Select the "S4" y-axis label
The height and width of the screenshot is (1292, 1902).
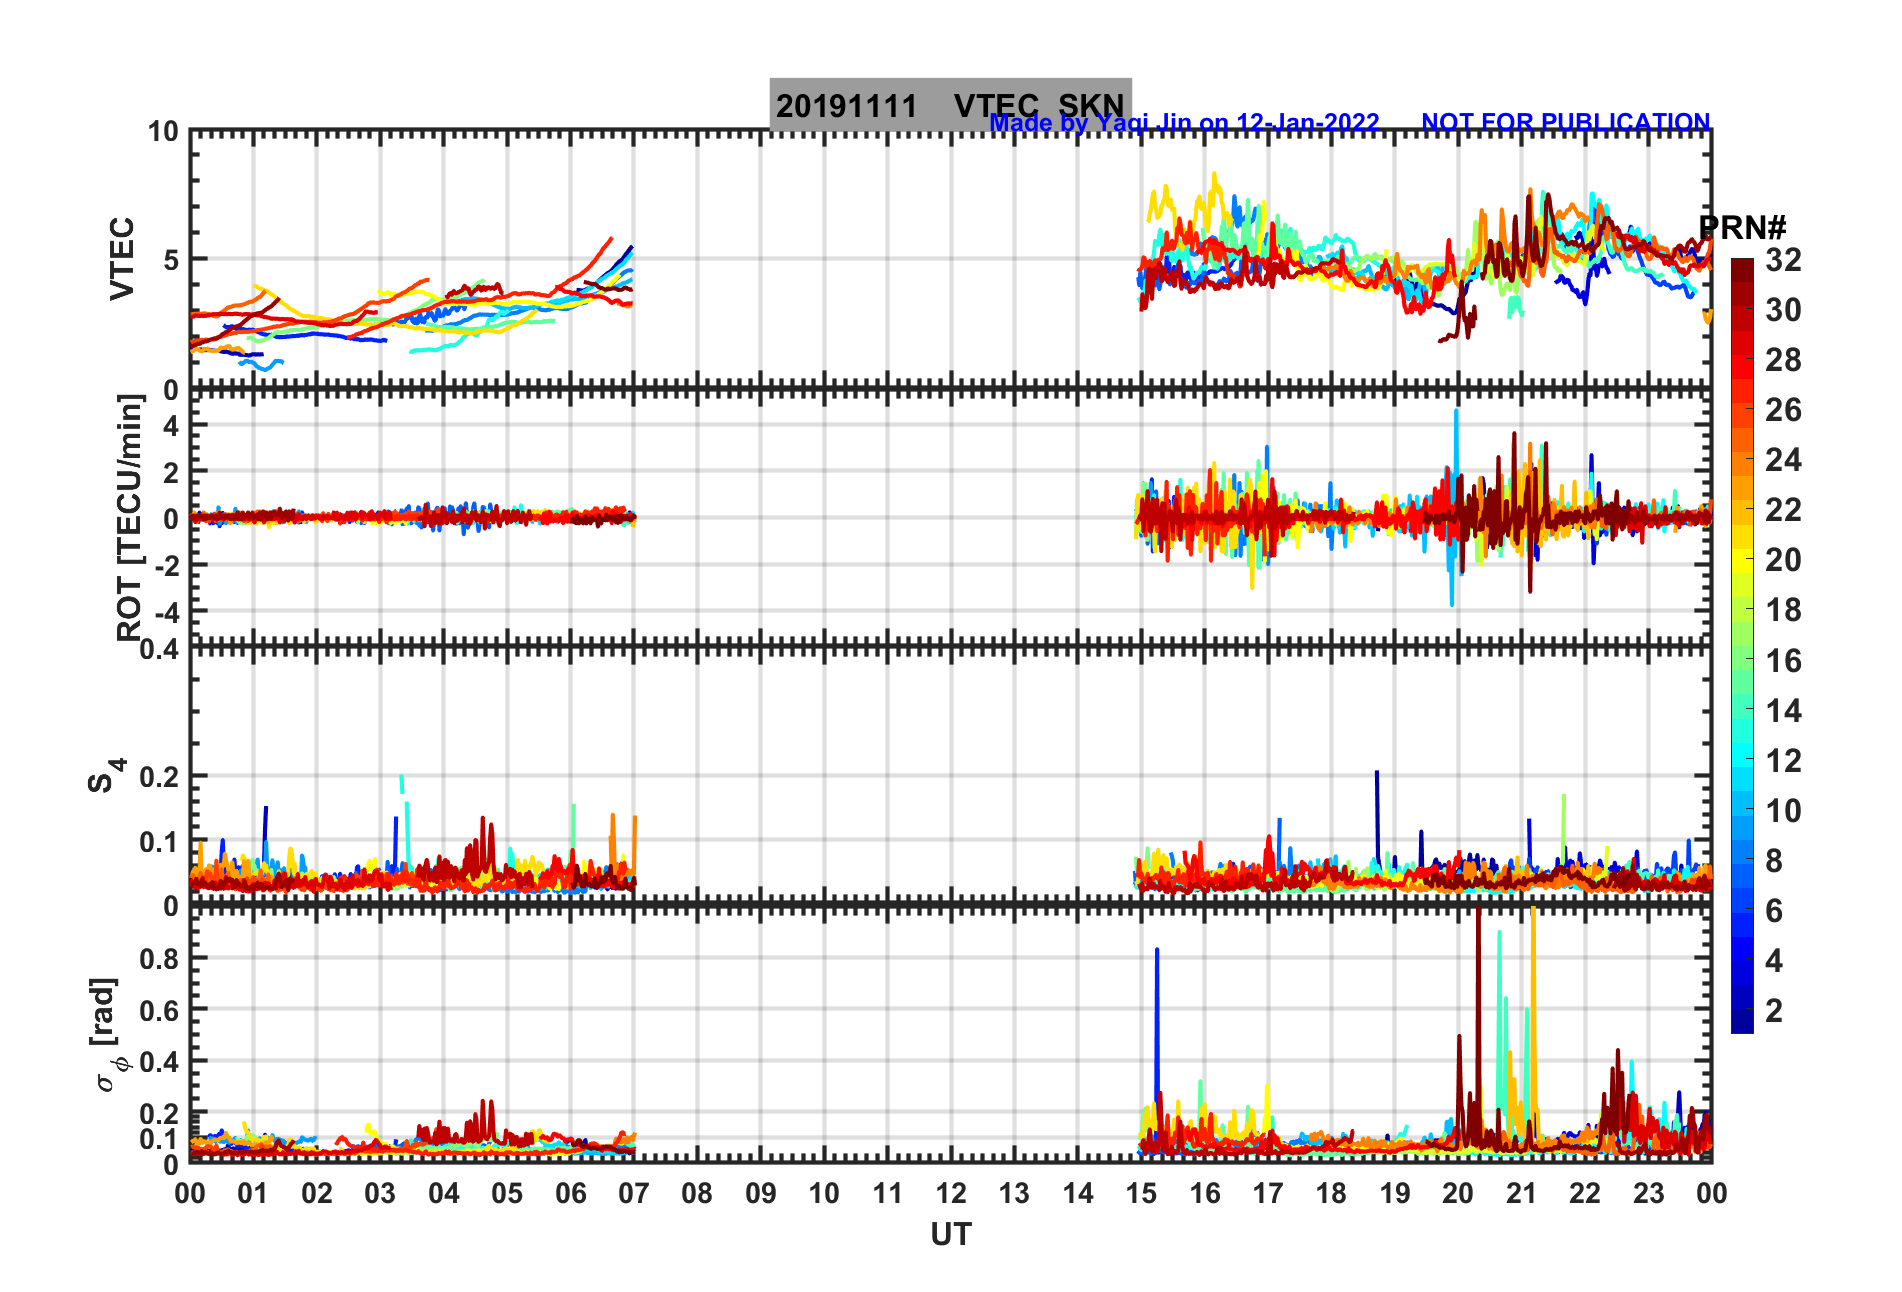coord(105,776)
